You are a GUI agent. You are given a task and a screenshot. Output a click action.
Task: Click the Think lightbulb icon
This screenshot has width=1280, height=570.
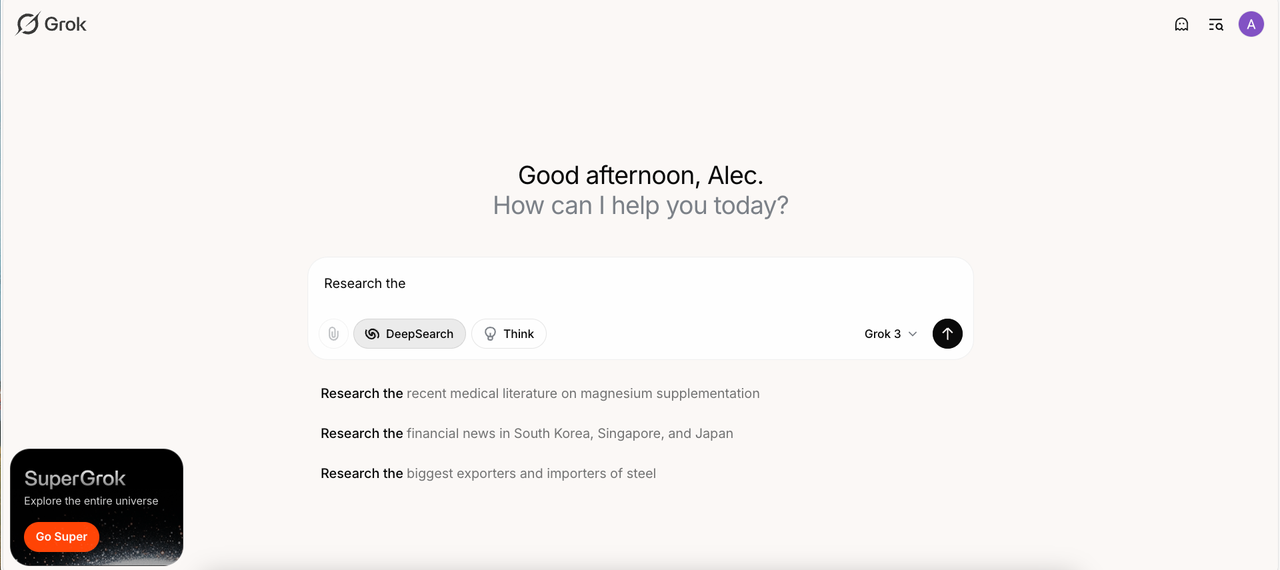click(490, 334)
